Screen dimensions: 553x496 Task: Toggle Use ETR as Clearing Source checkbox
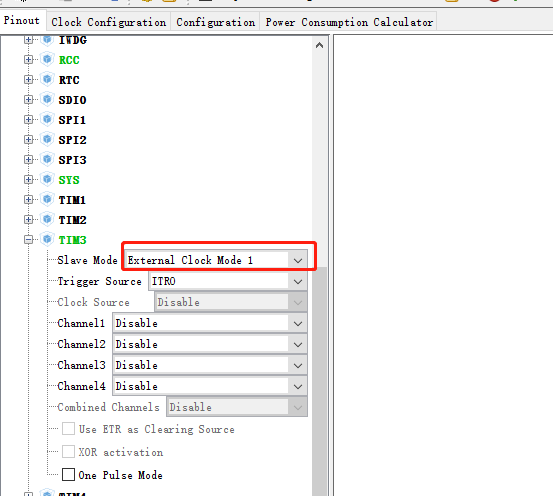click(68, 429)
